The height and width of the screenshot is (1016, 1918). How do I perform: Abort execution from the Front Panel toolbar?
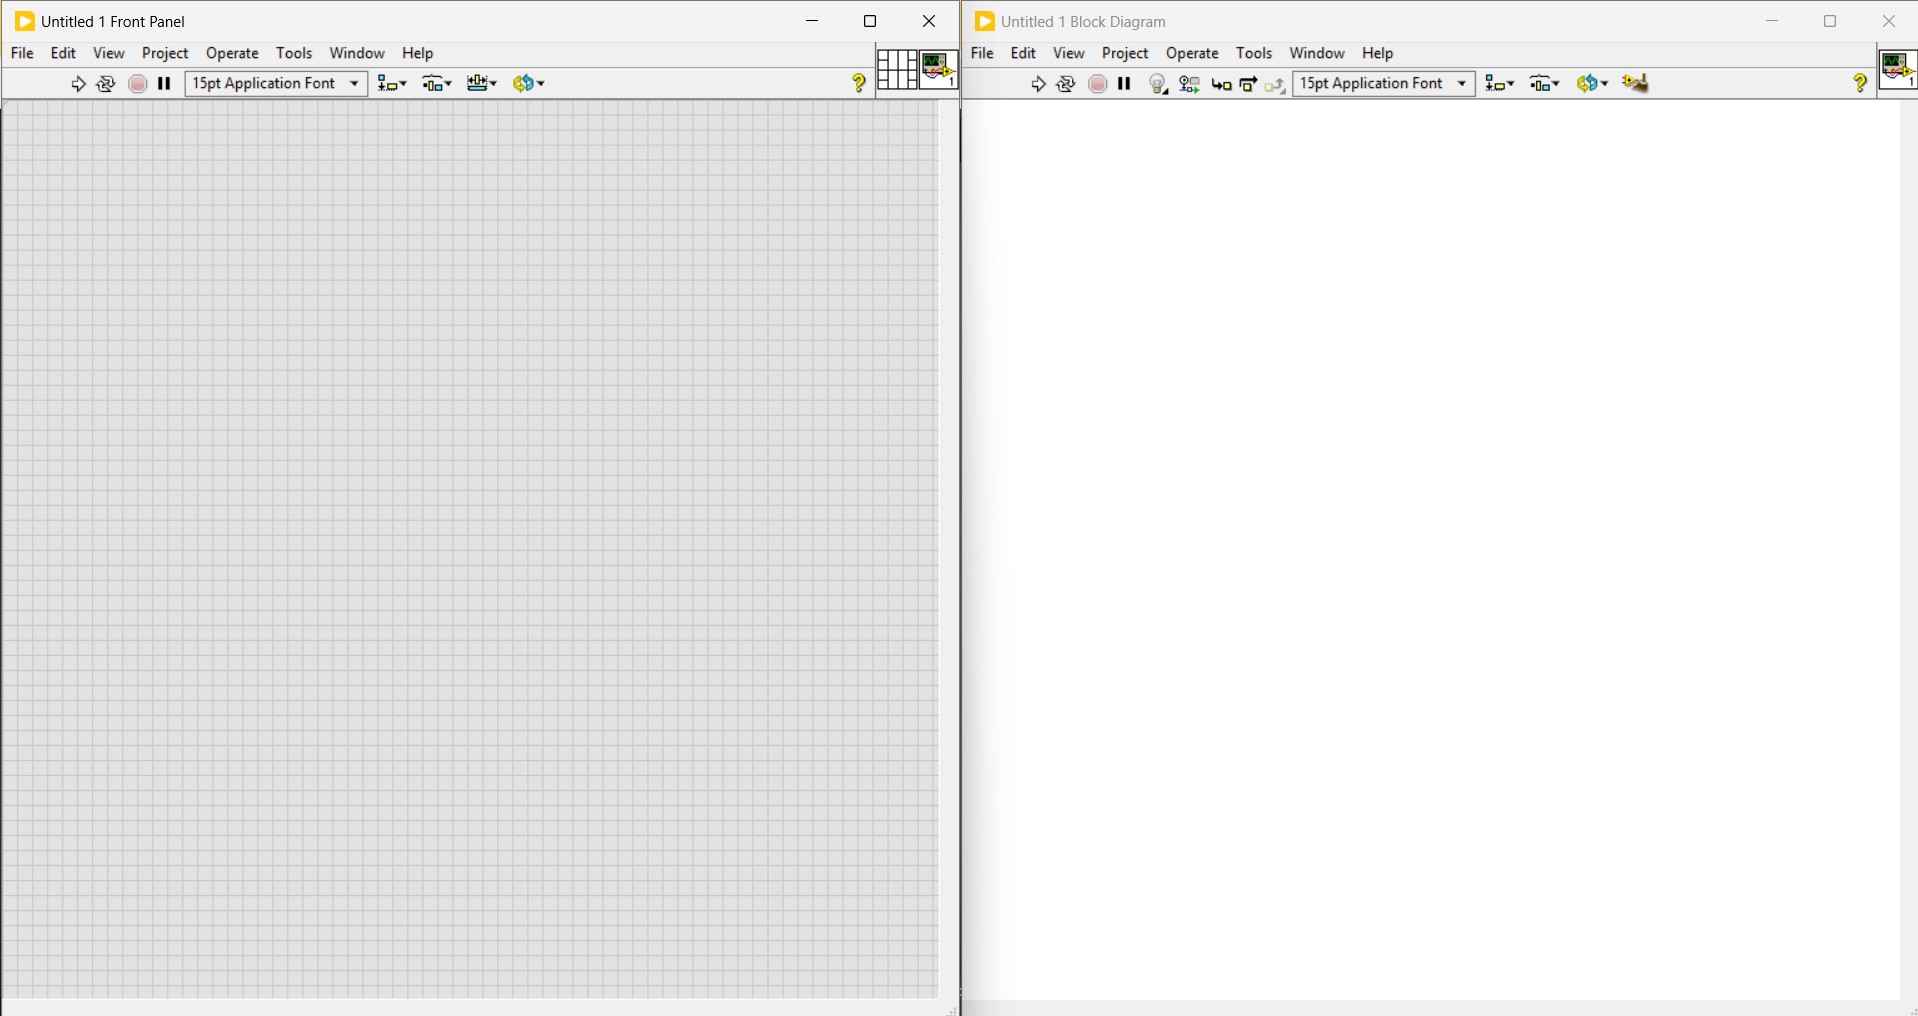point(138,84)
